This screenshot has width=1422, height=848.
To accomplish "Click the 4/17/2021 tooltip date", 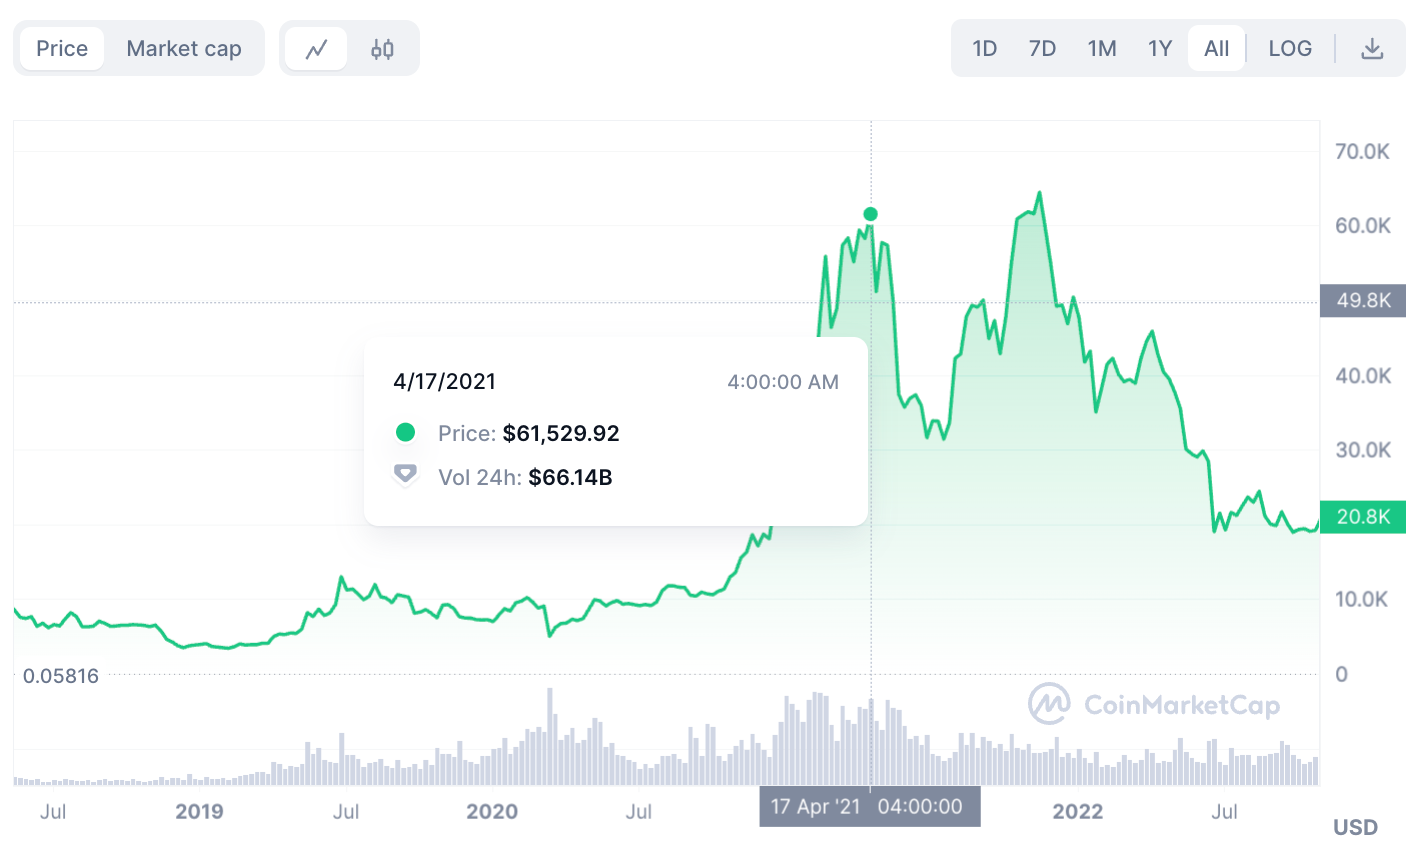I will point(444,381).
